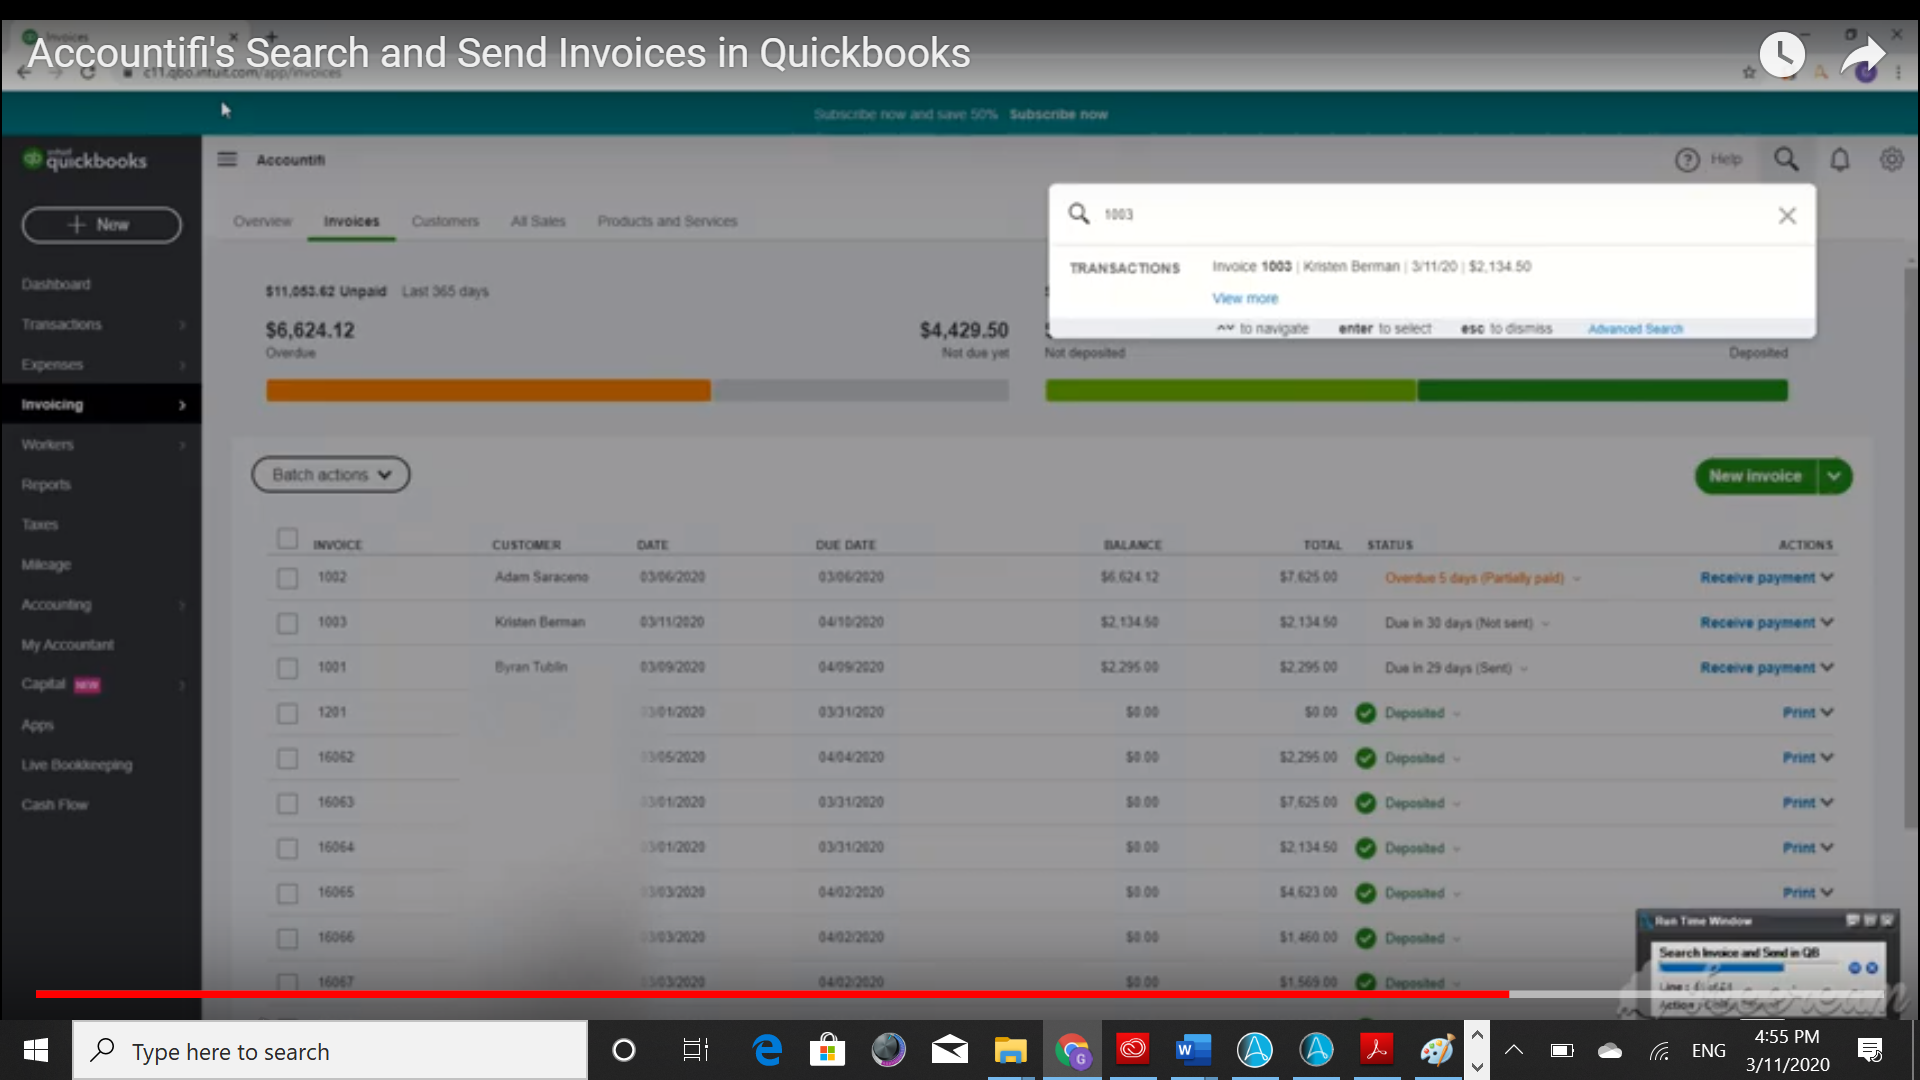This screenshot has width=1920, height=1080.
Task: Expand the New invoice dropdown arrow
Action: pyautogui.click(x=1834, y=476)
